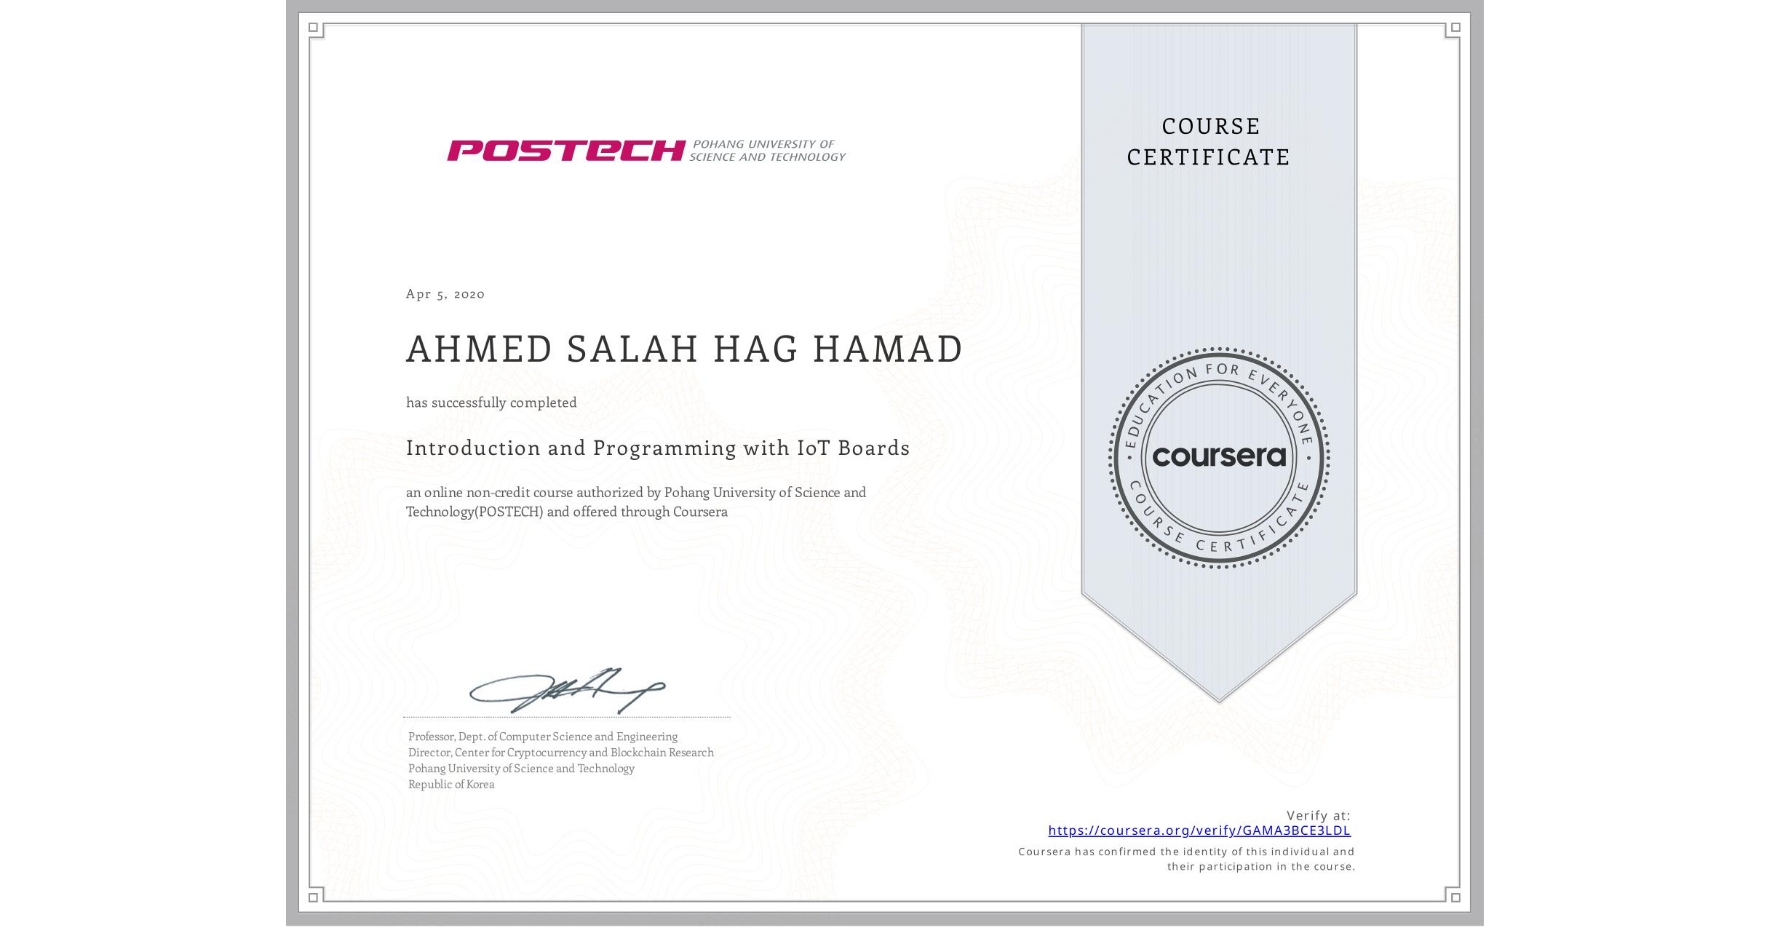
Task: Click the 'has successfully completed' text
Action: [x=491, y=402]
